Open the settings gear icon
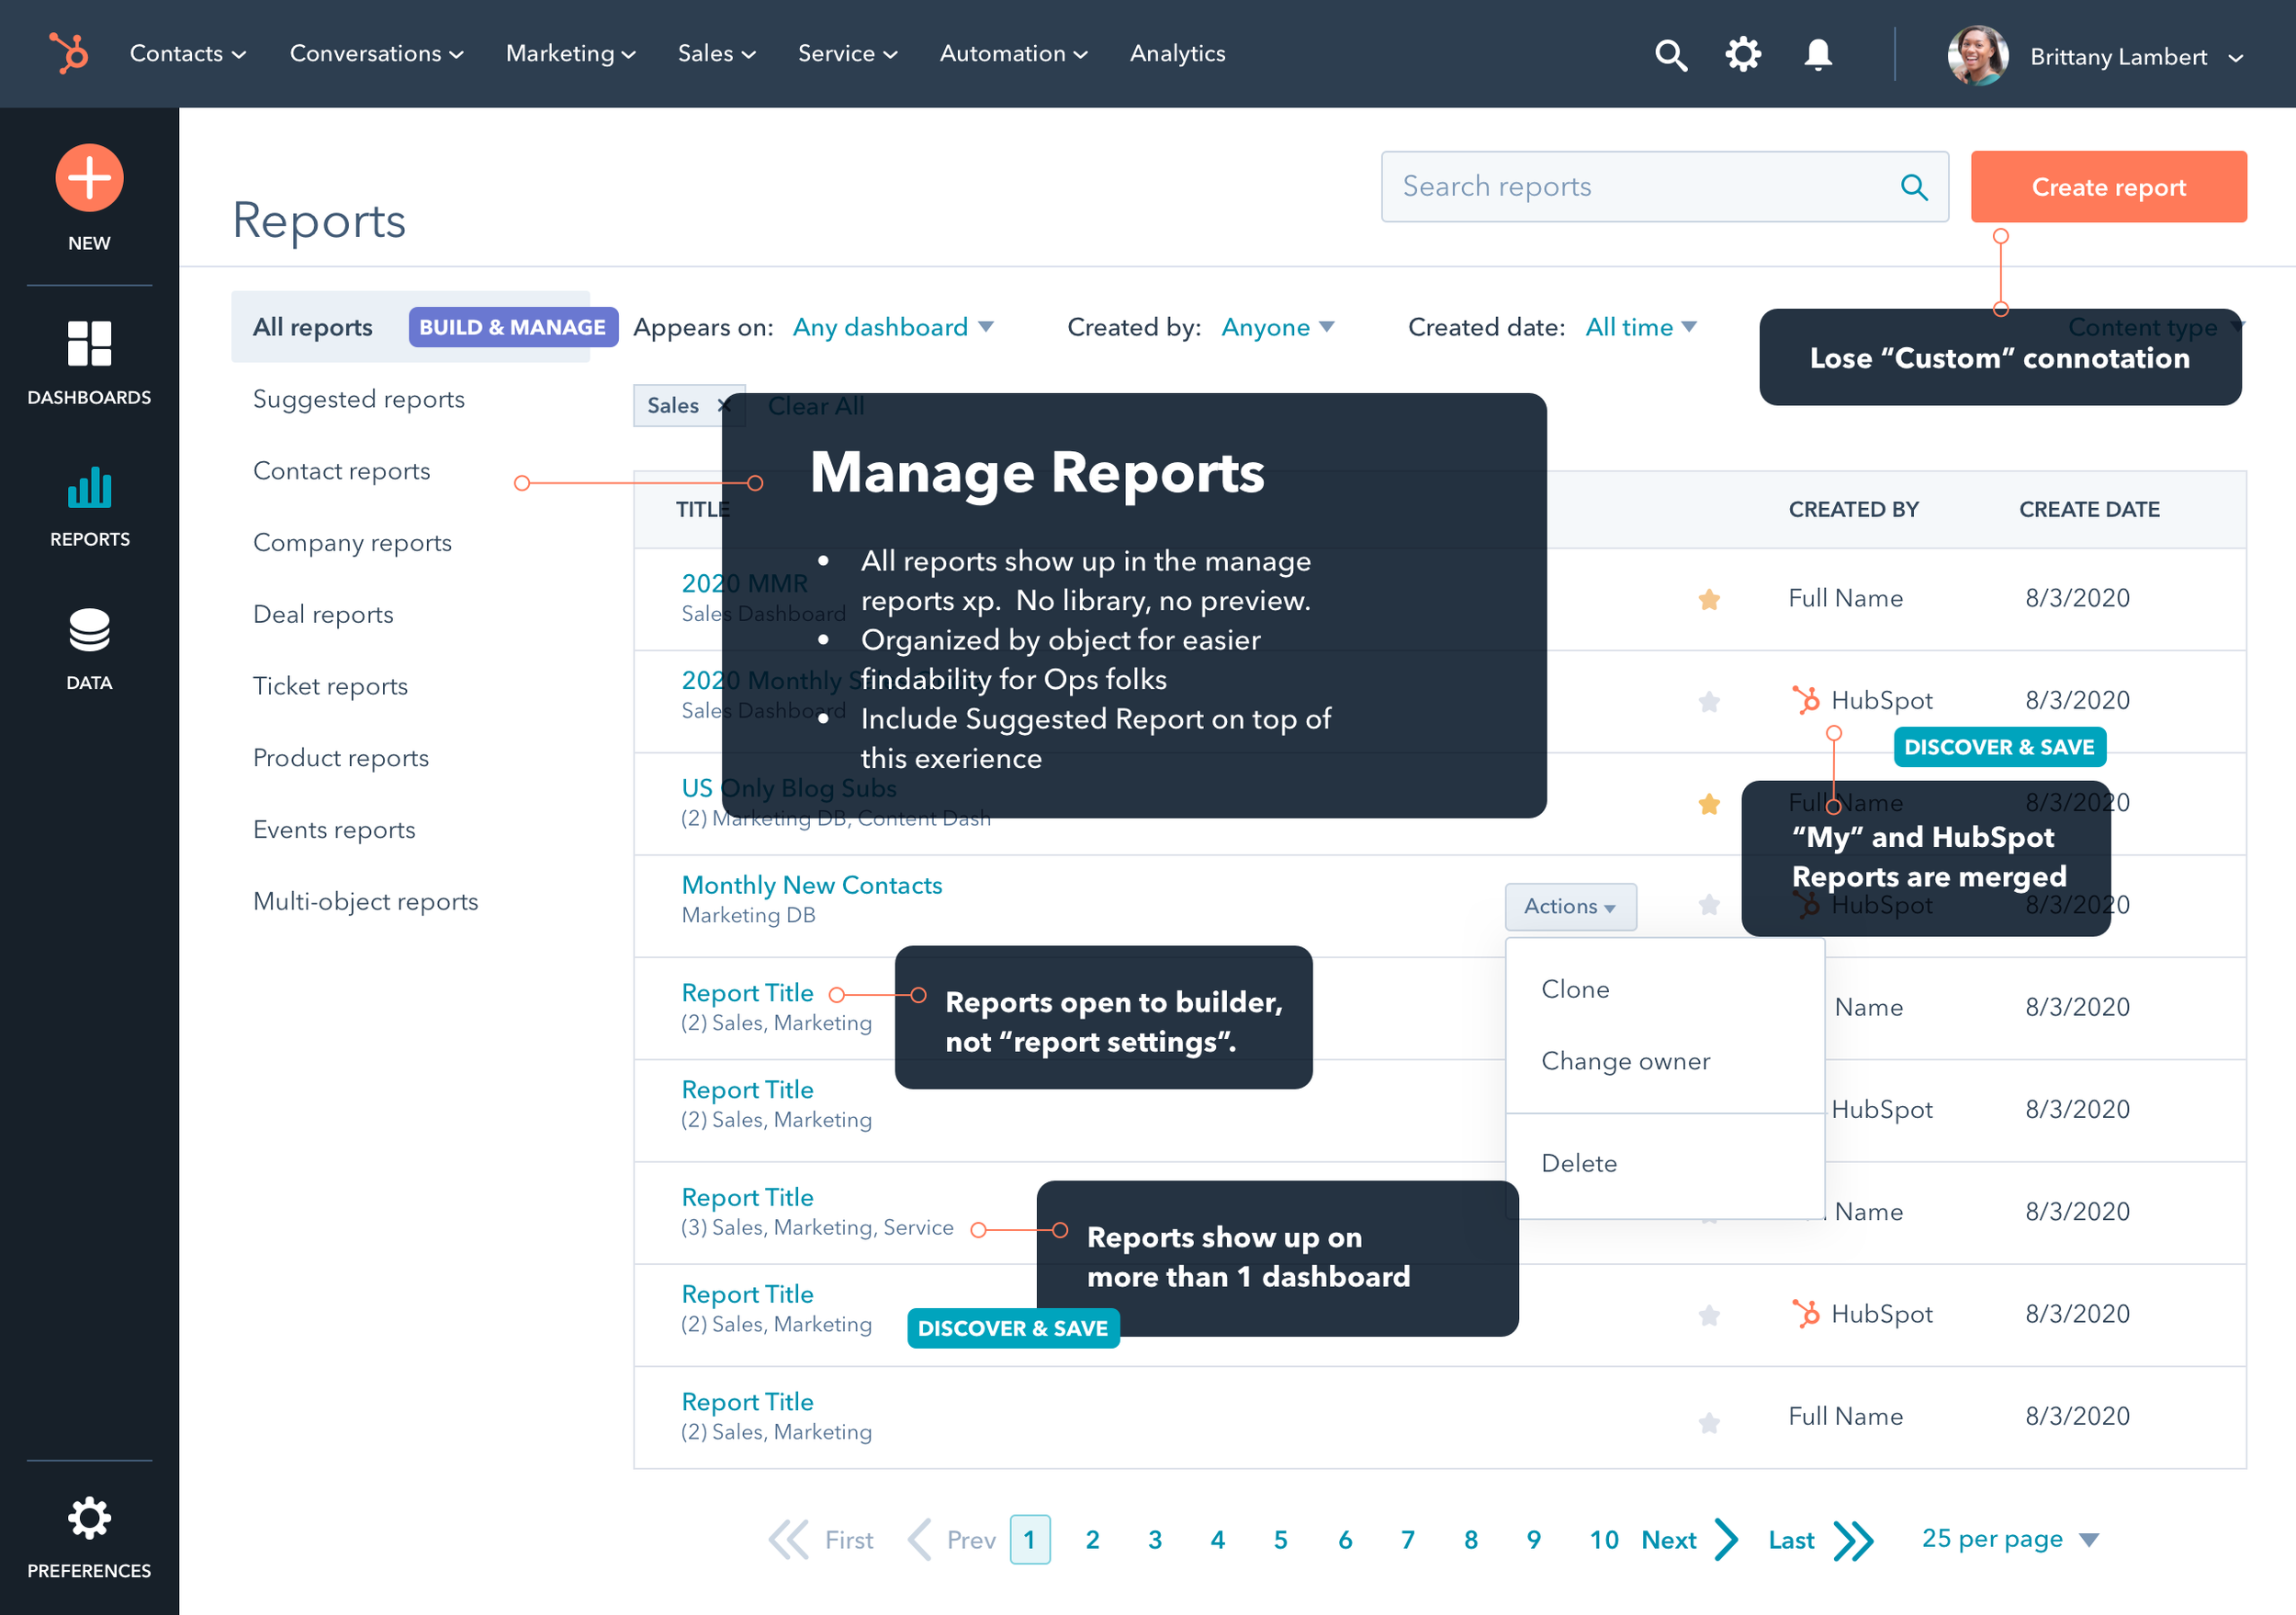Image resolution: width=2296 pixels, height=1615 pixels. pyautogui.click(x=1743, y=55)
